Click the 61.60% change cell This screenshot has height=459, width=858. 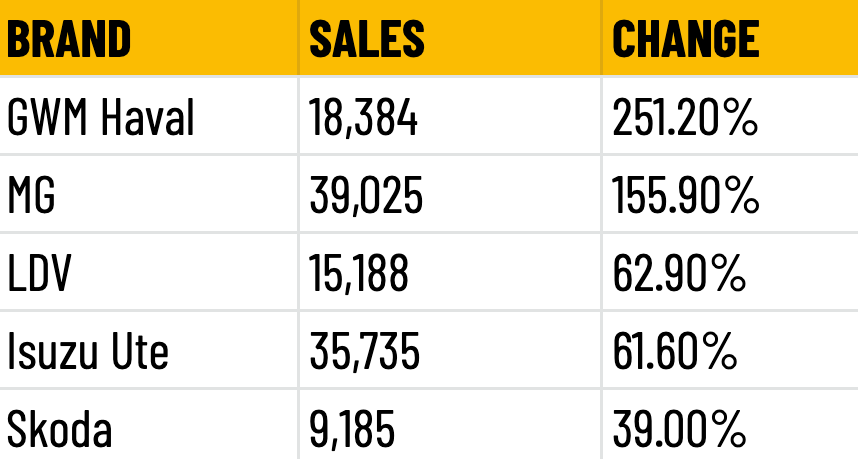click(x=731, y=350)
